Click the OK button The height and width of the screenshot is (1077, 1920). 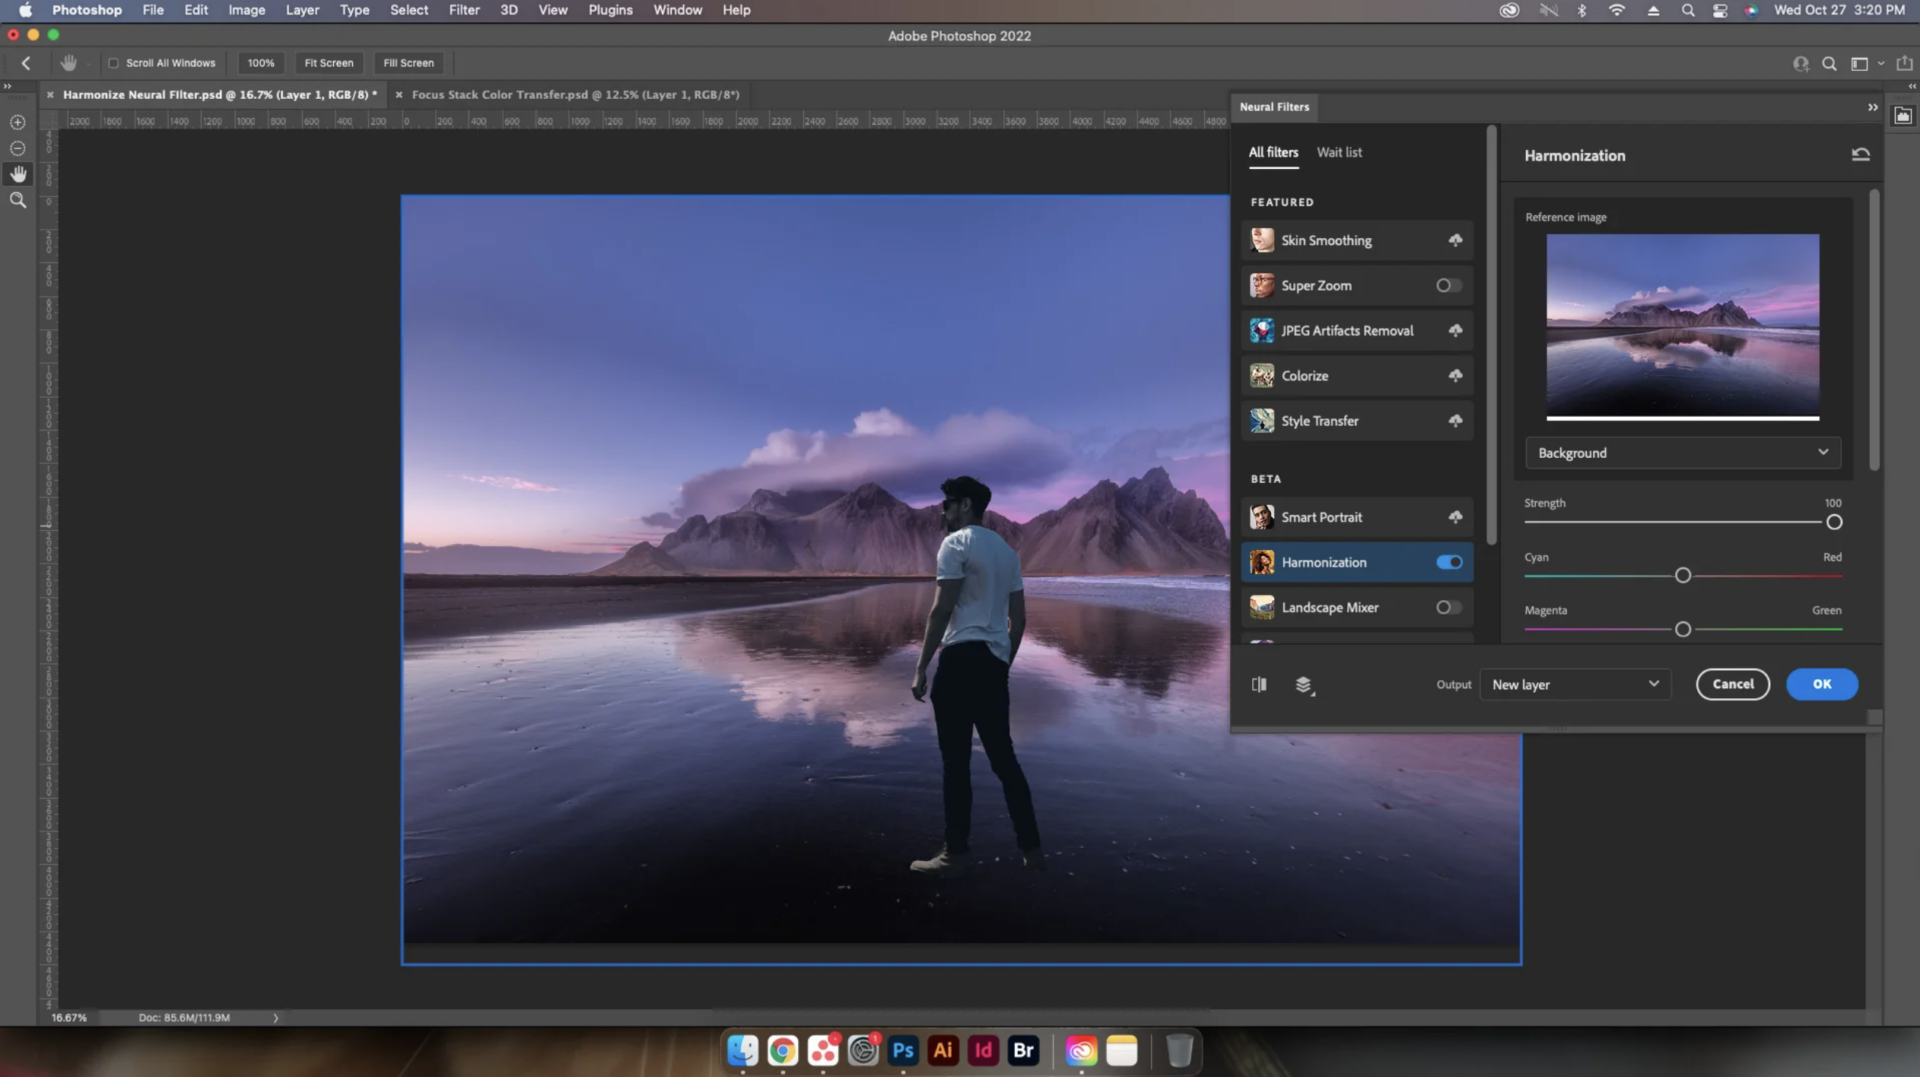(1822, 685)
